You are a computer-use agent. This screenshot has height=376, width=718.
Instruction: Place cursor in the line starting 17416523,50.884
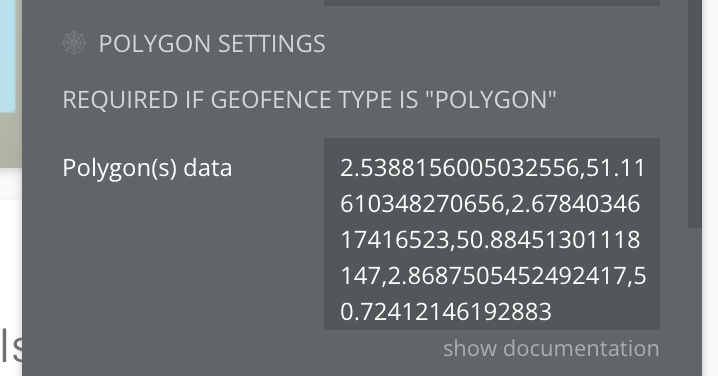tap(490, 240)
